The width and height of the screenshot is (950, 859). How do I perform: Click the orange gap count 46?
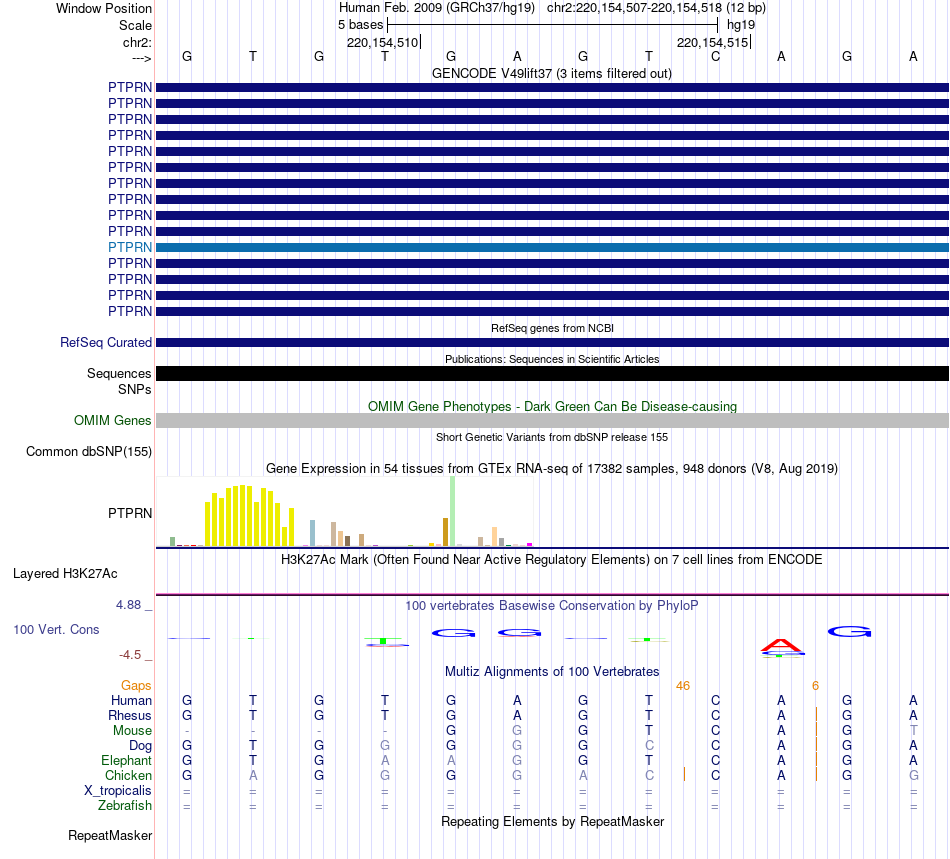point(683,686)
